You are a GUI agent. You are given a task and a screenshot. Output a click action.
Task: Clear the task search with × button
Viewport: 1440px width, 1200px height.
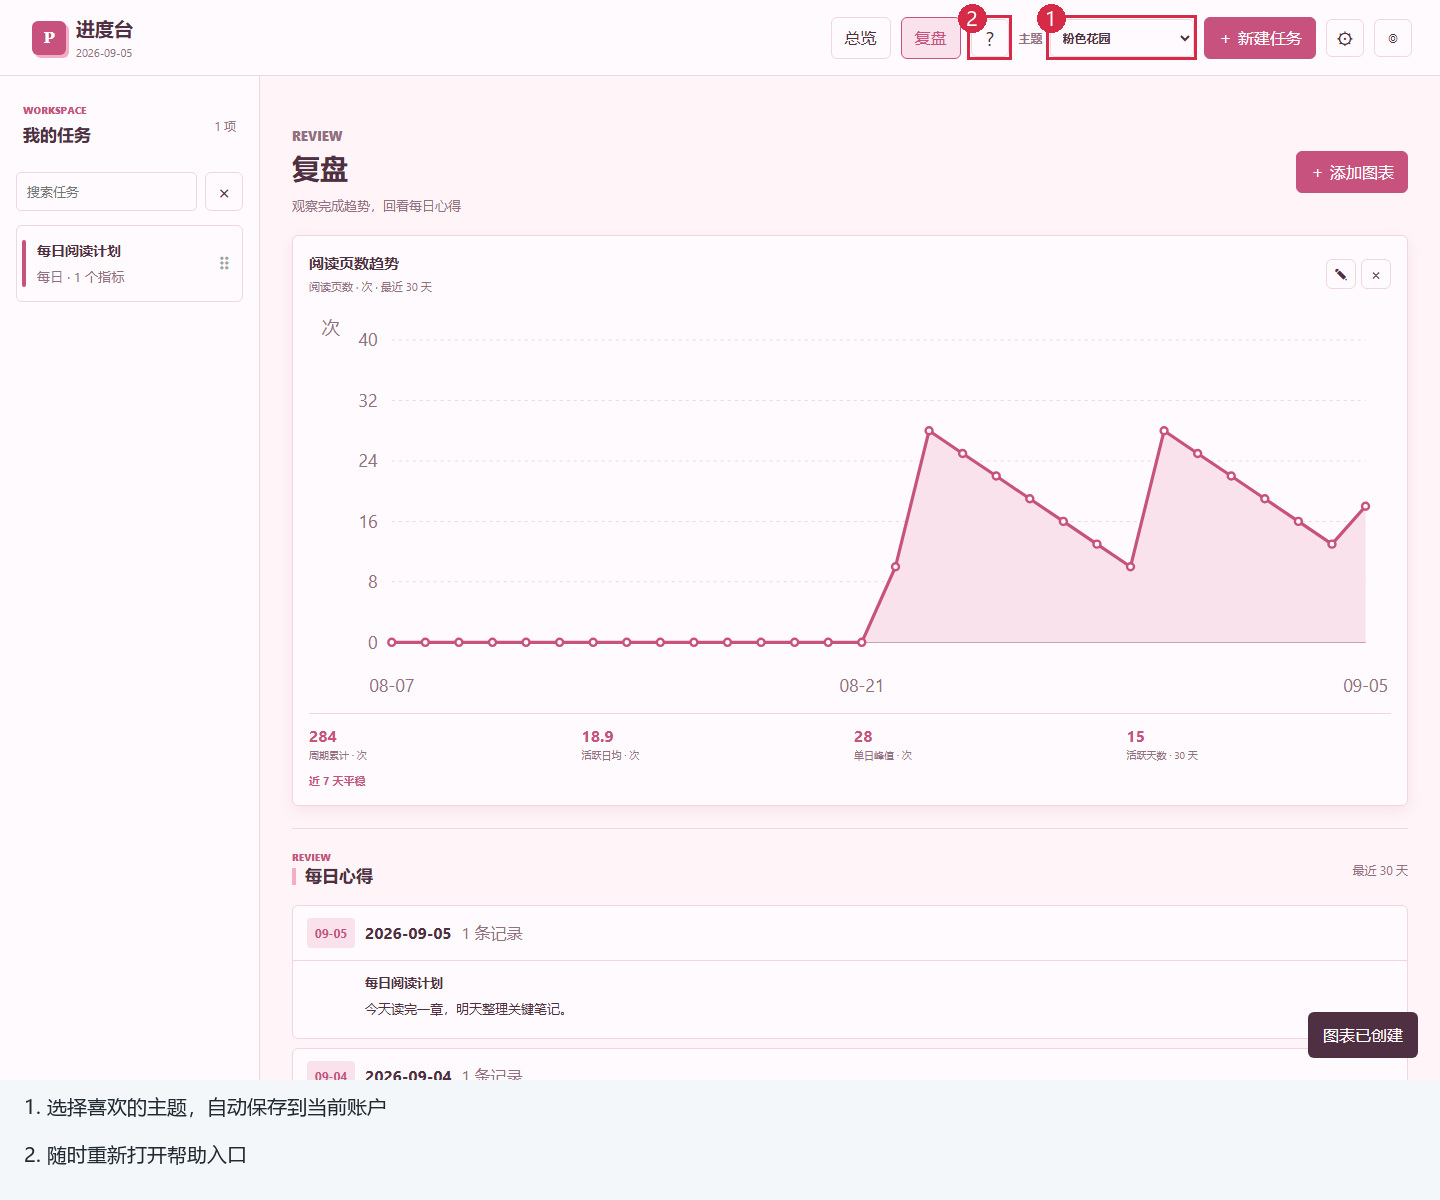[224, 192]
